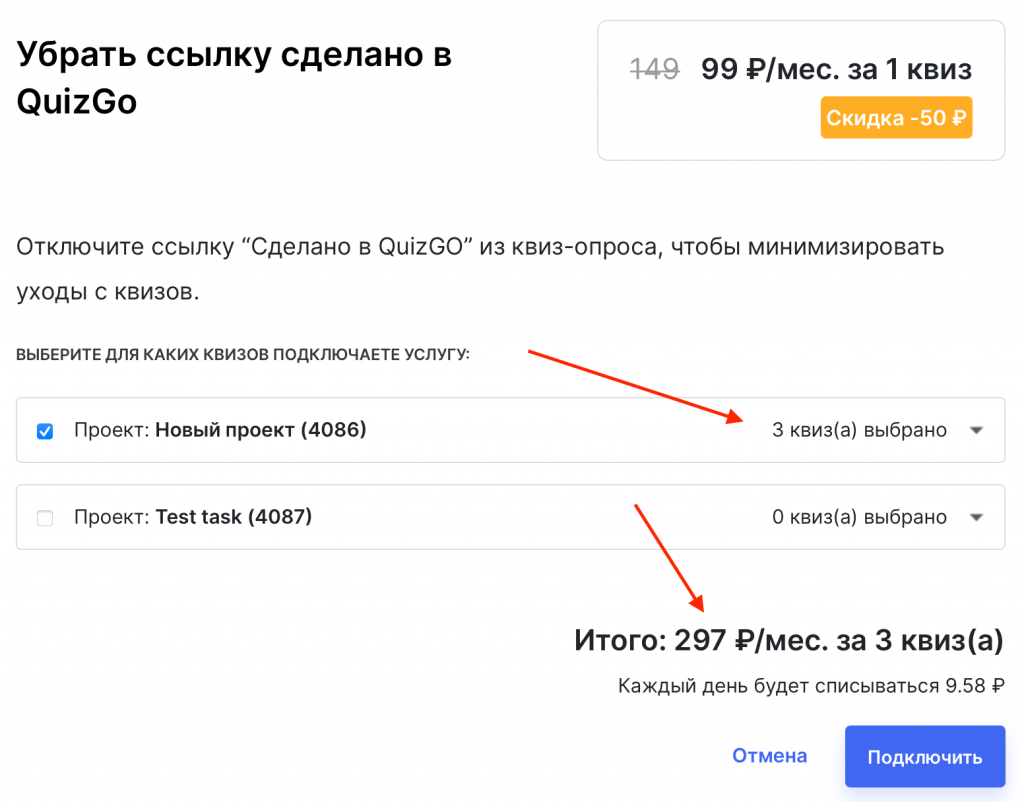Open the Test task quiz dropdown arrow
The image size is (1024, 802).
[x=977, y=518]
